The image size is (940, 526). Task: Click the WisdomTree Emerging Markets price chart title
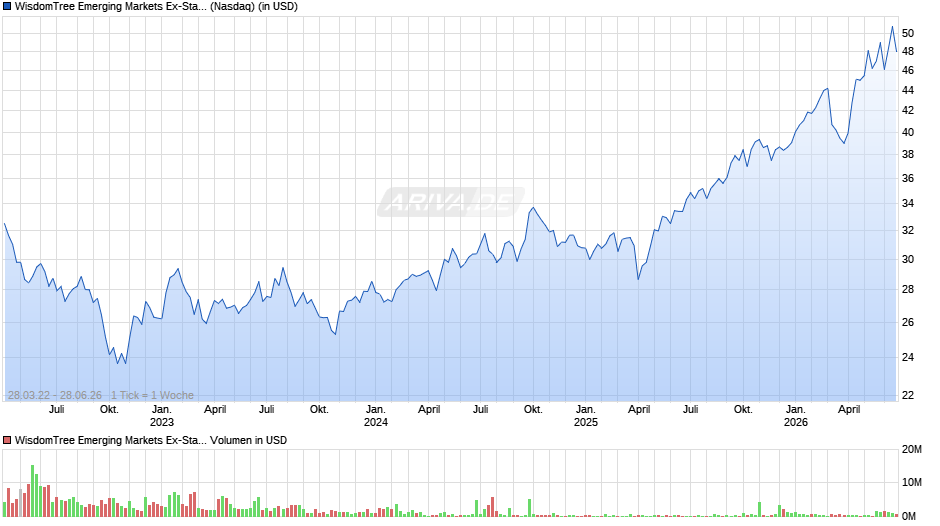[156, 7]
